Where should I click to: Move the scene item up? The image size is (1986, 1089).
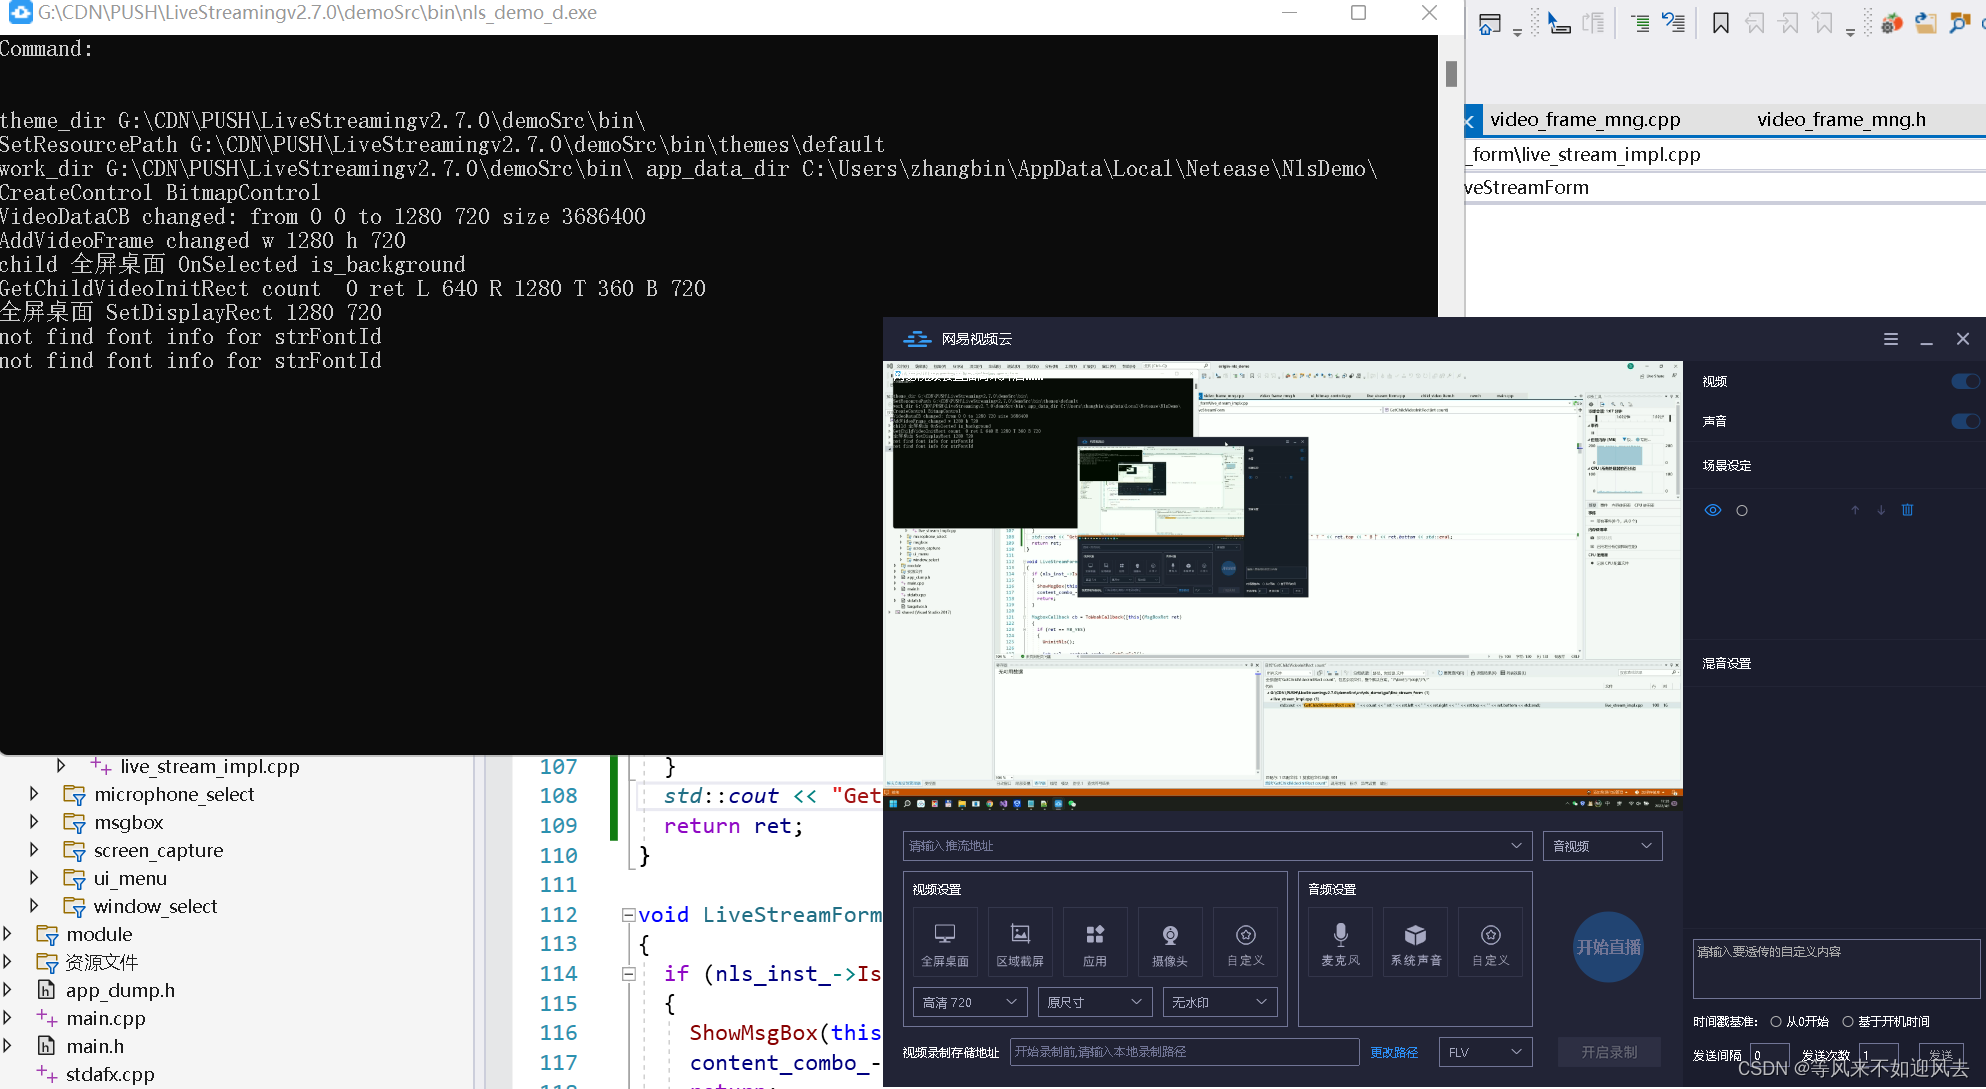[1855, 510]
